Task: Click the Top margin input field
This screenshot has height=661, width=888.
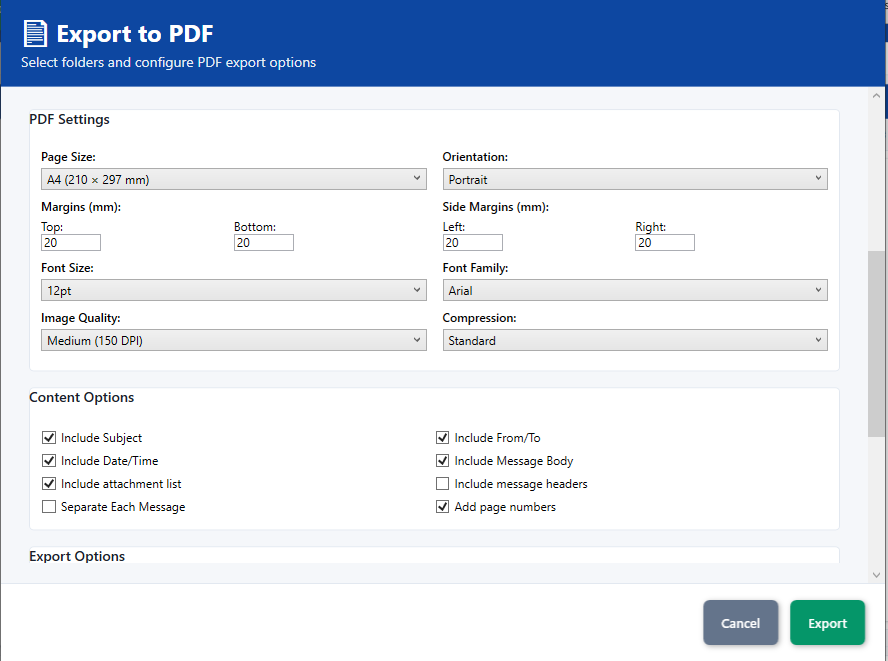Action: coord(71,242)
